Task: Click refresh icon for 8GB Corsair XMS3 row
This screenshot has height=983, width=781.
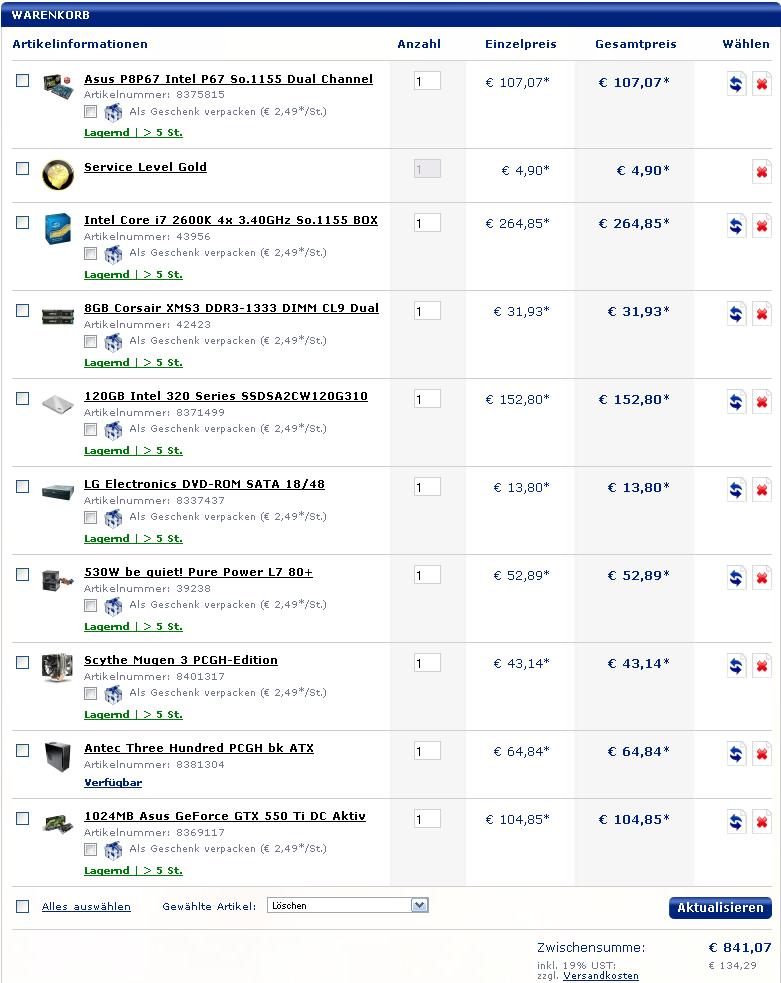Action: pos(736,313)
